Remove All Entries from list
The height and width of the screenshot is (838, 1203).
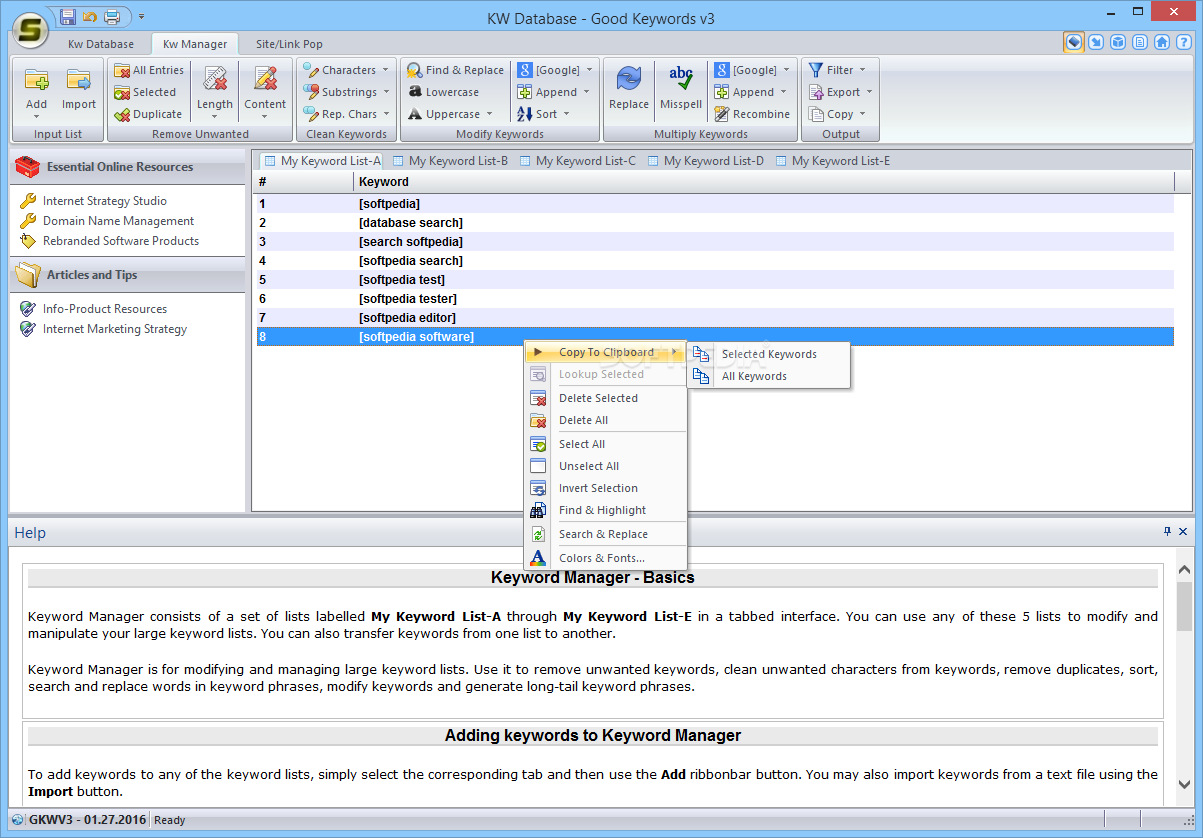[148, 70]
